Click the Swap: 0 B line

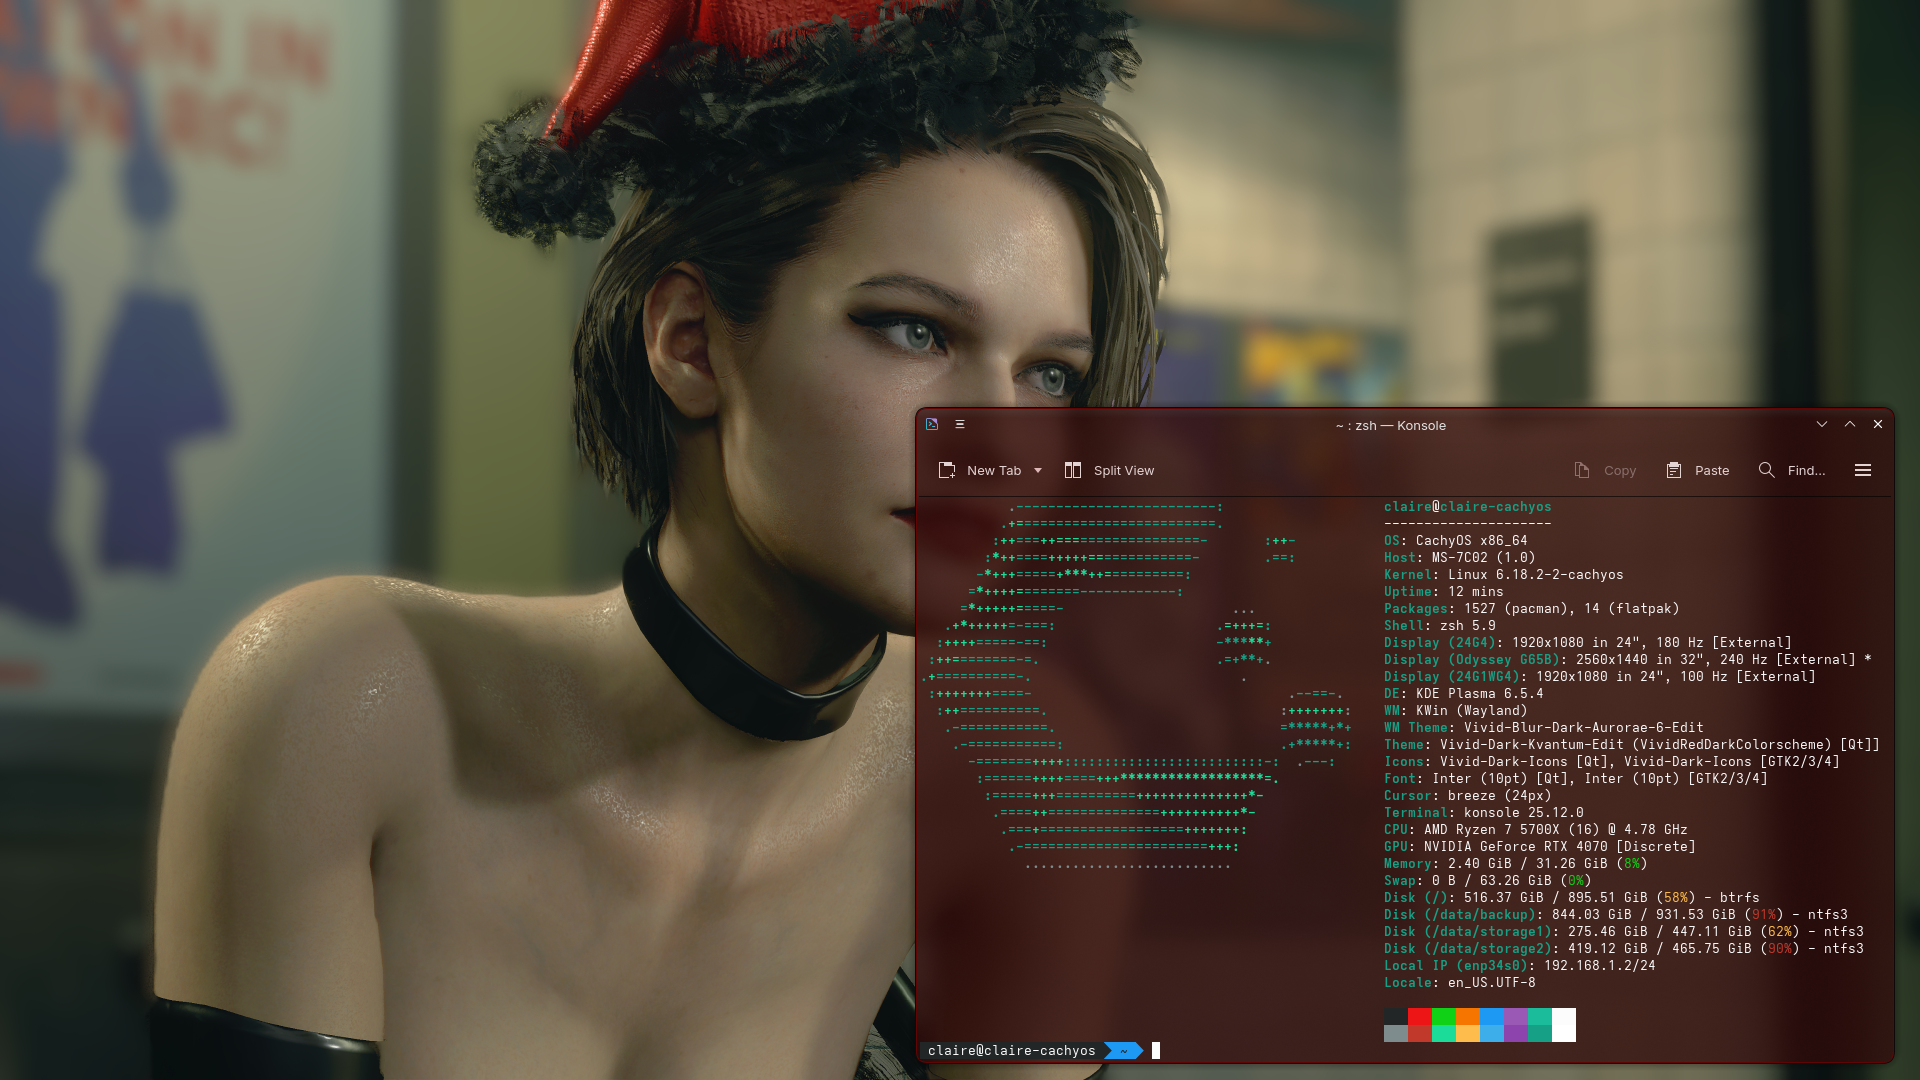point(1488,881)
